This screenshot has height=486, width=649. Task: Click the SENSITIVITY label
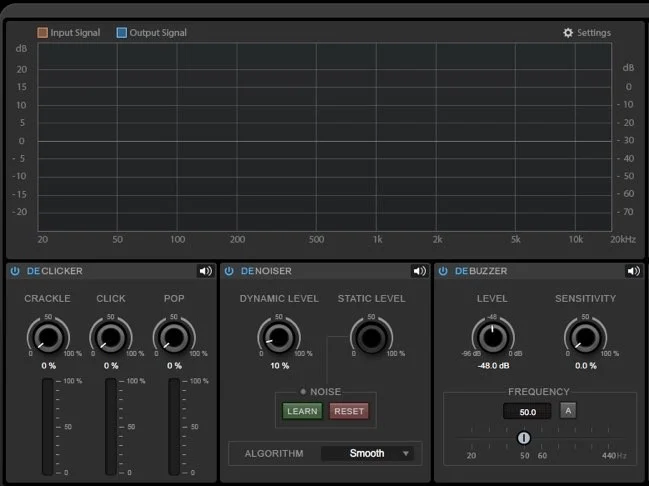click(585, 298)
